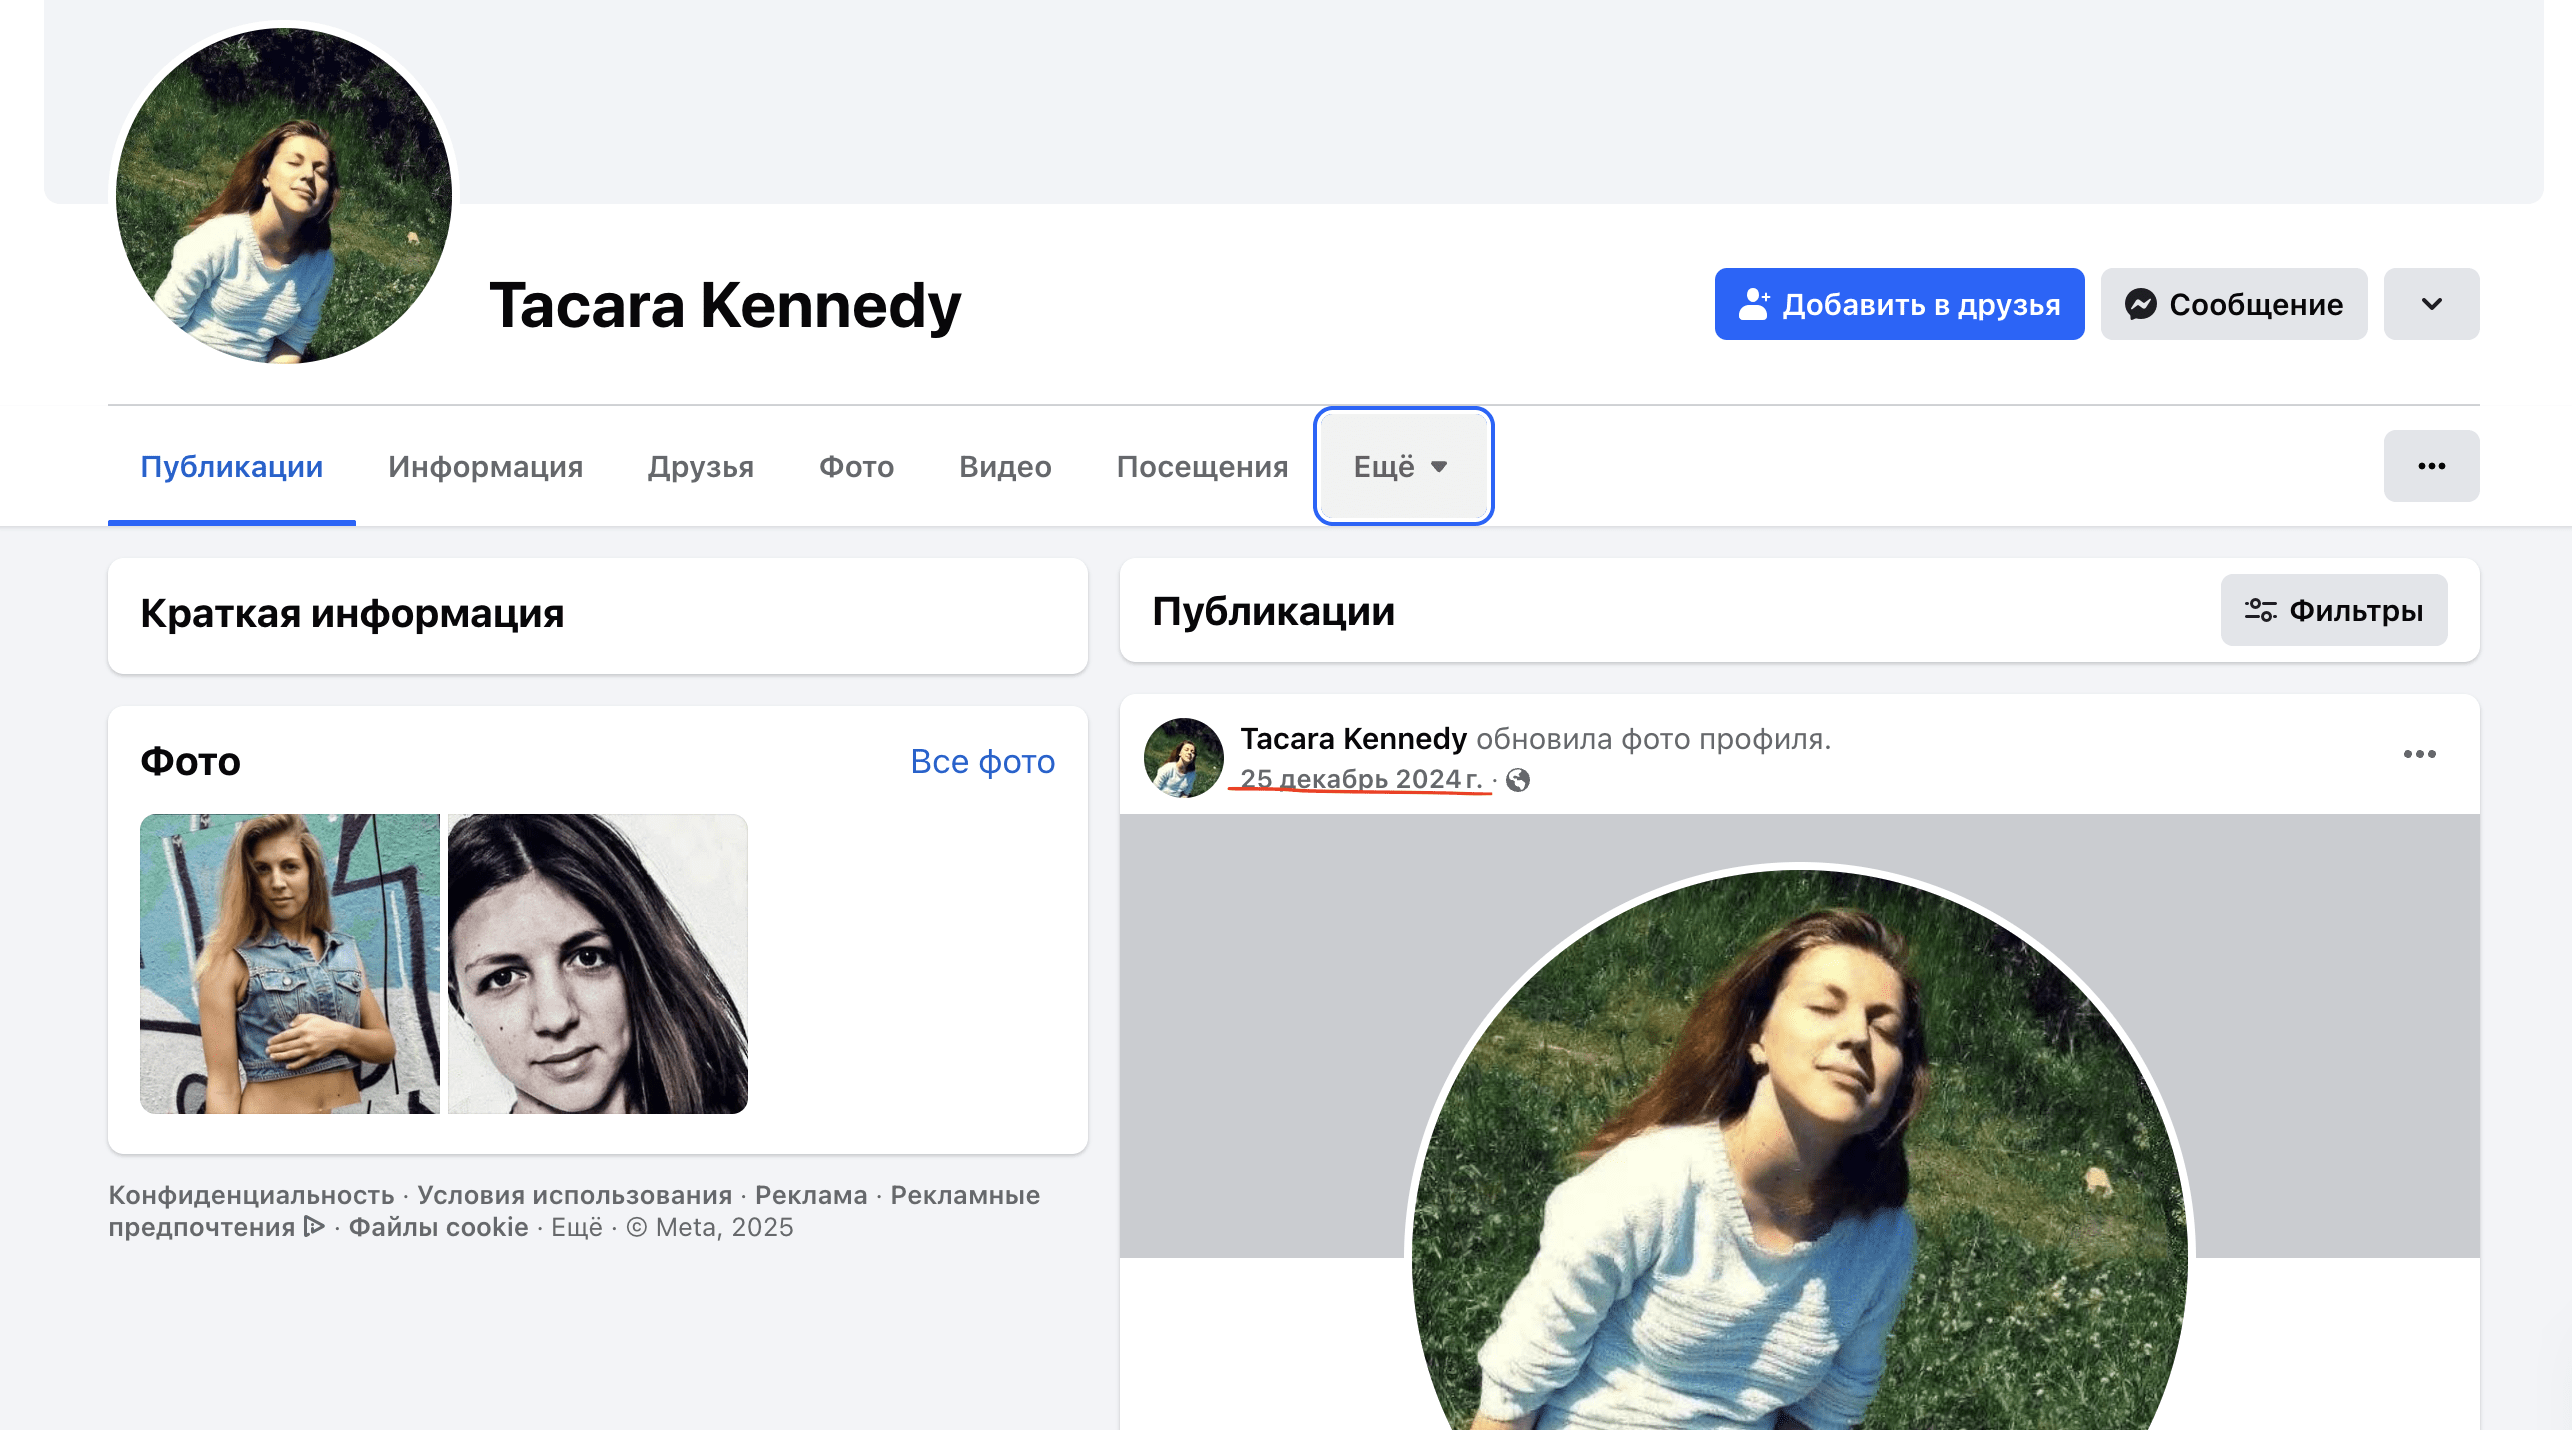This screenshot has height=1430, width=2572.
Task: Expand the Ещё dropdown tab
Action: [x=1403, y=466]
